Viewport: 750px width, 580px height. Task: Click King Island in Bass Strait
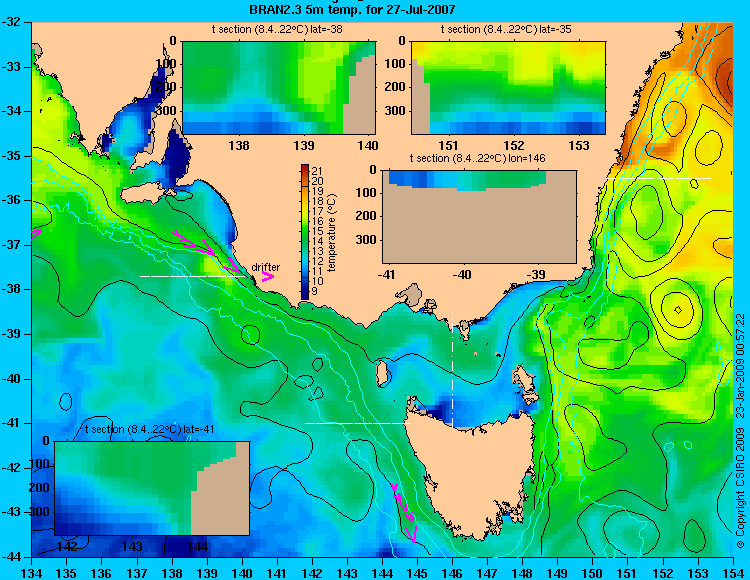382,373
